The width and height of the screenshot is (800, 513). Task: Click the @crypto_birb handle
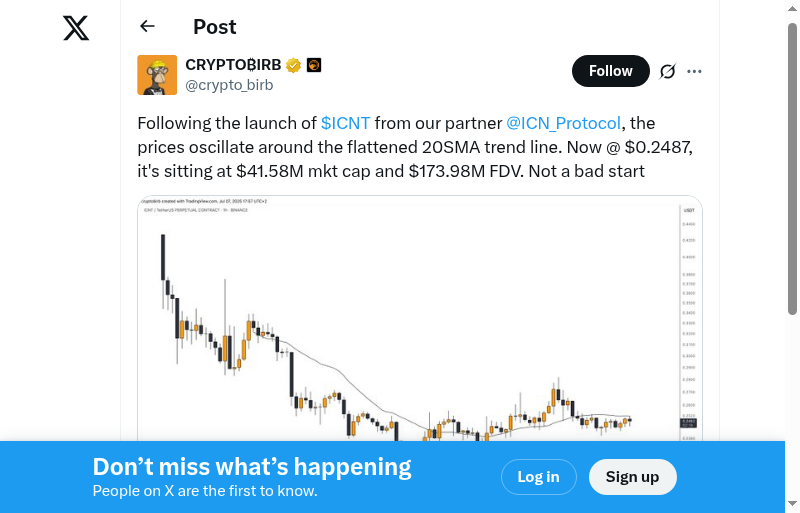[229, 85]
